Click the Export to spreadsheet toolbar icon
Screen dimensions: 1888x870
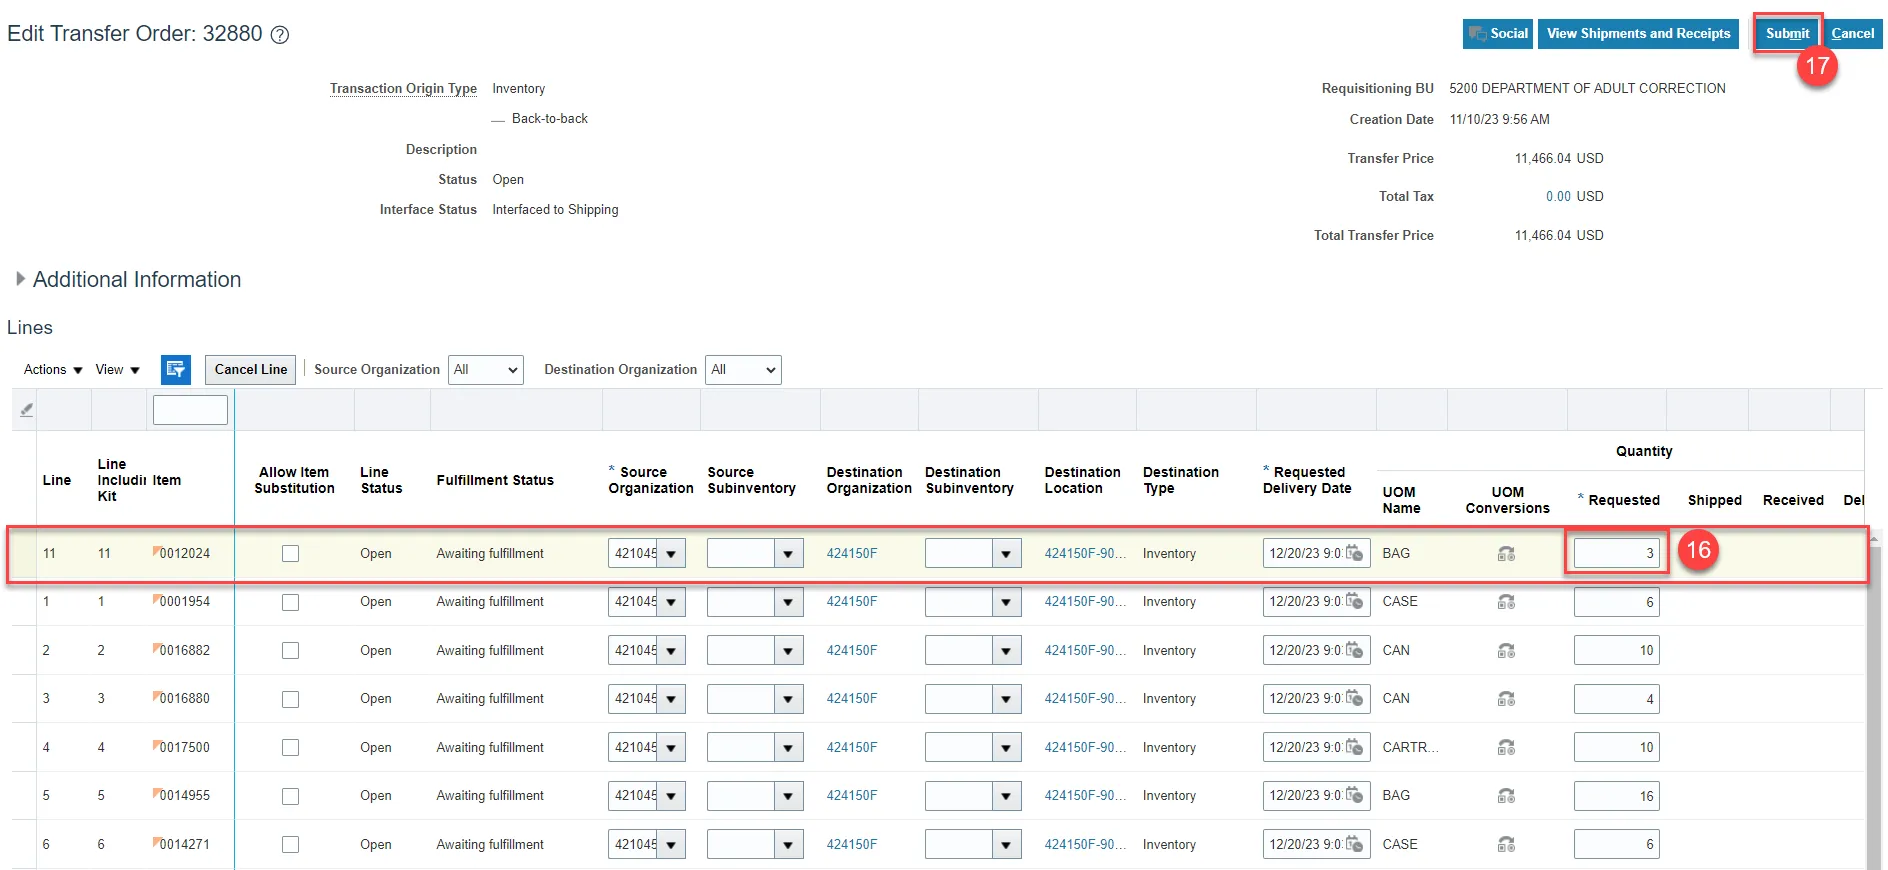coord(176,369)
